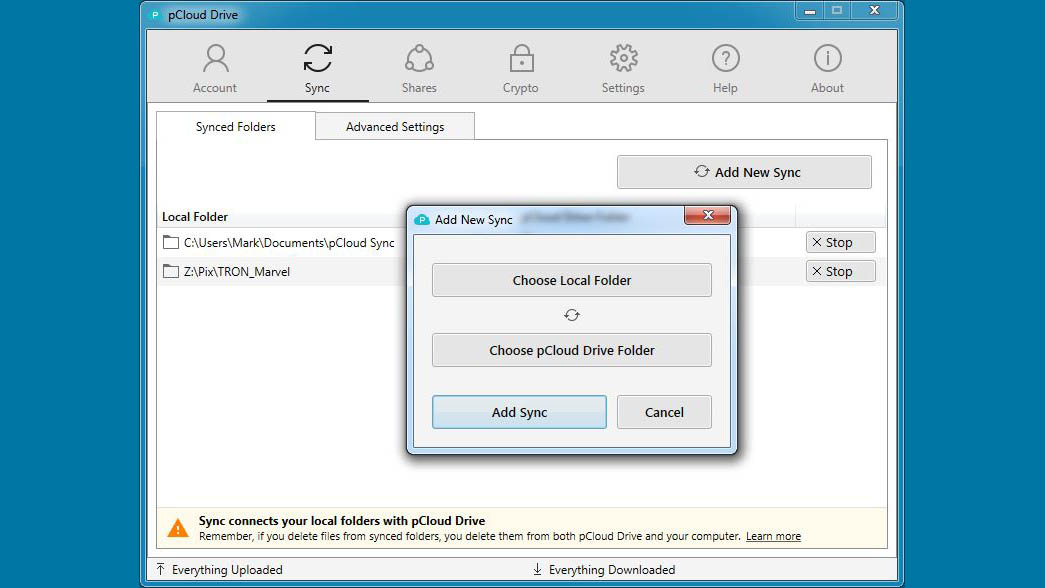The height and width of the screenshot is (588, 1045).
Task: Click the pCloud icon in Add New Sync dialog title
Action: pyautogui.click(x=422, y=219)
